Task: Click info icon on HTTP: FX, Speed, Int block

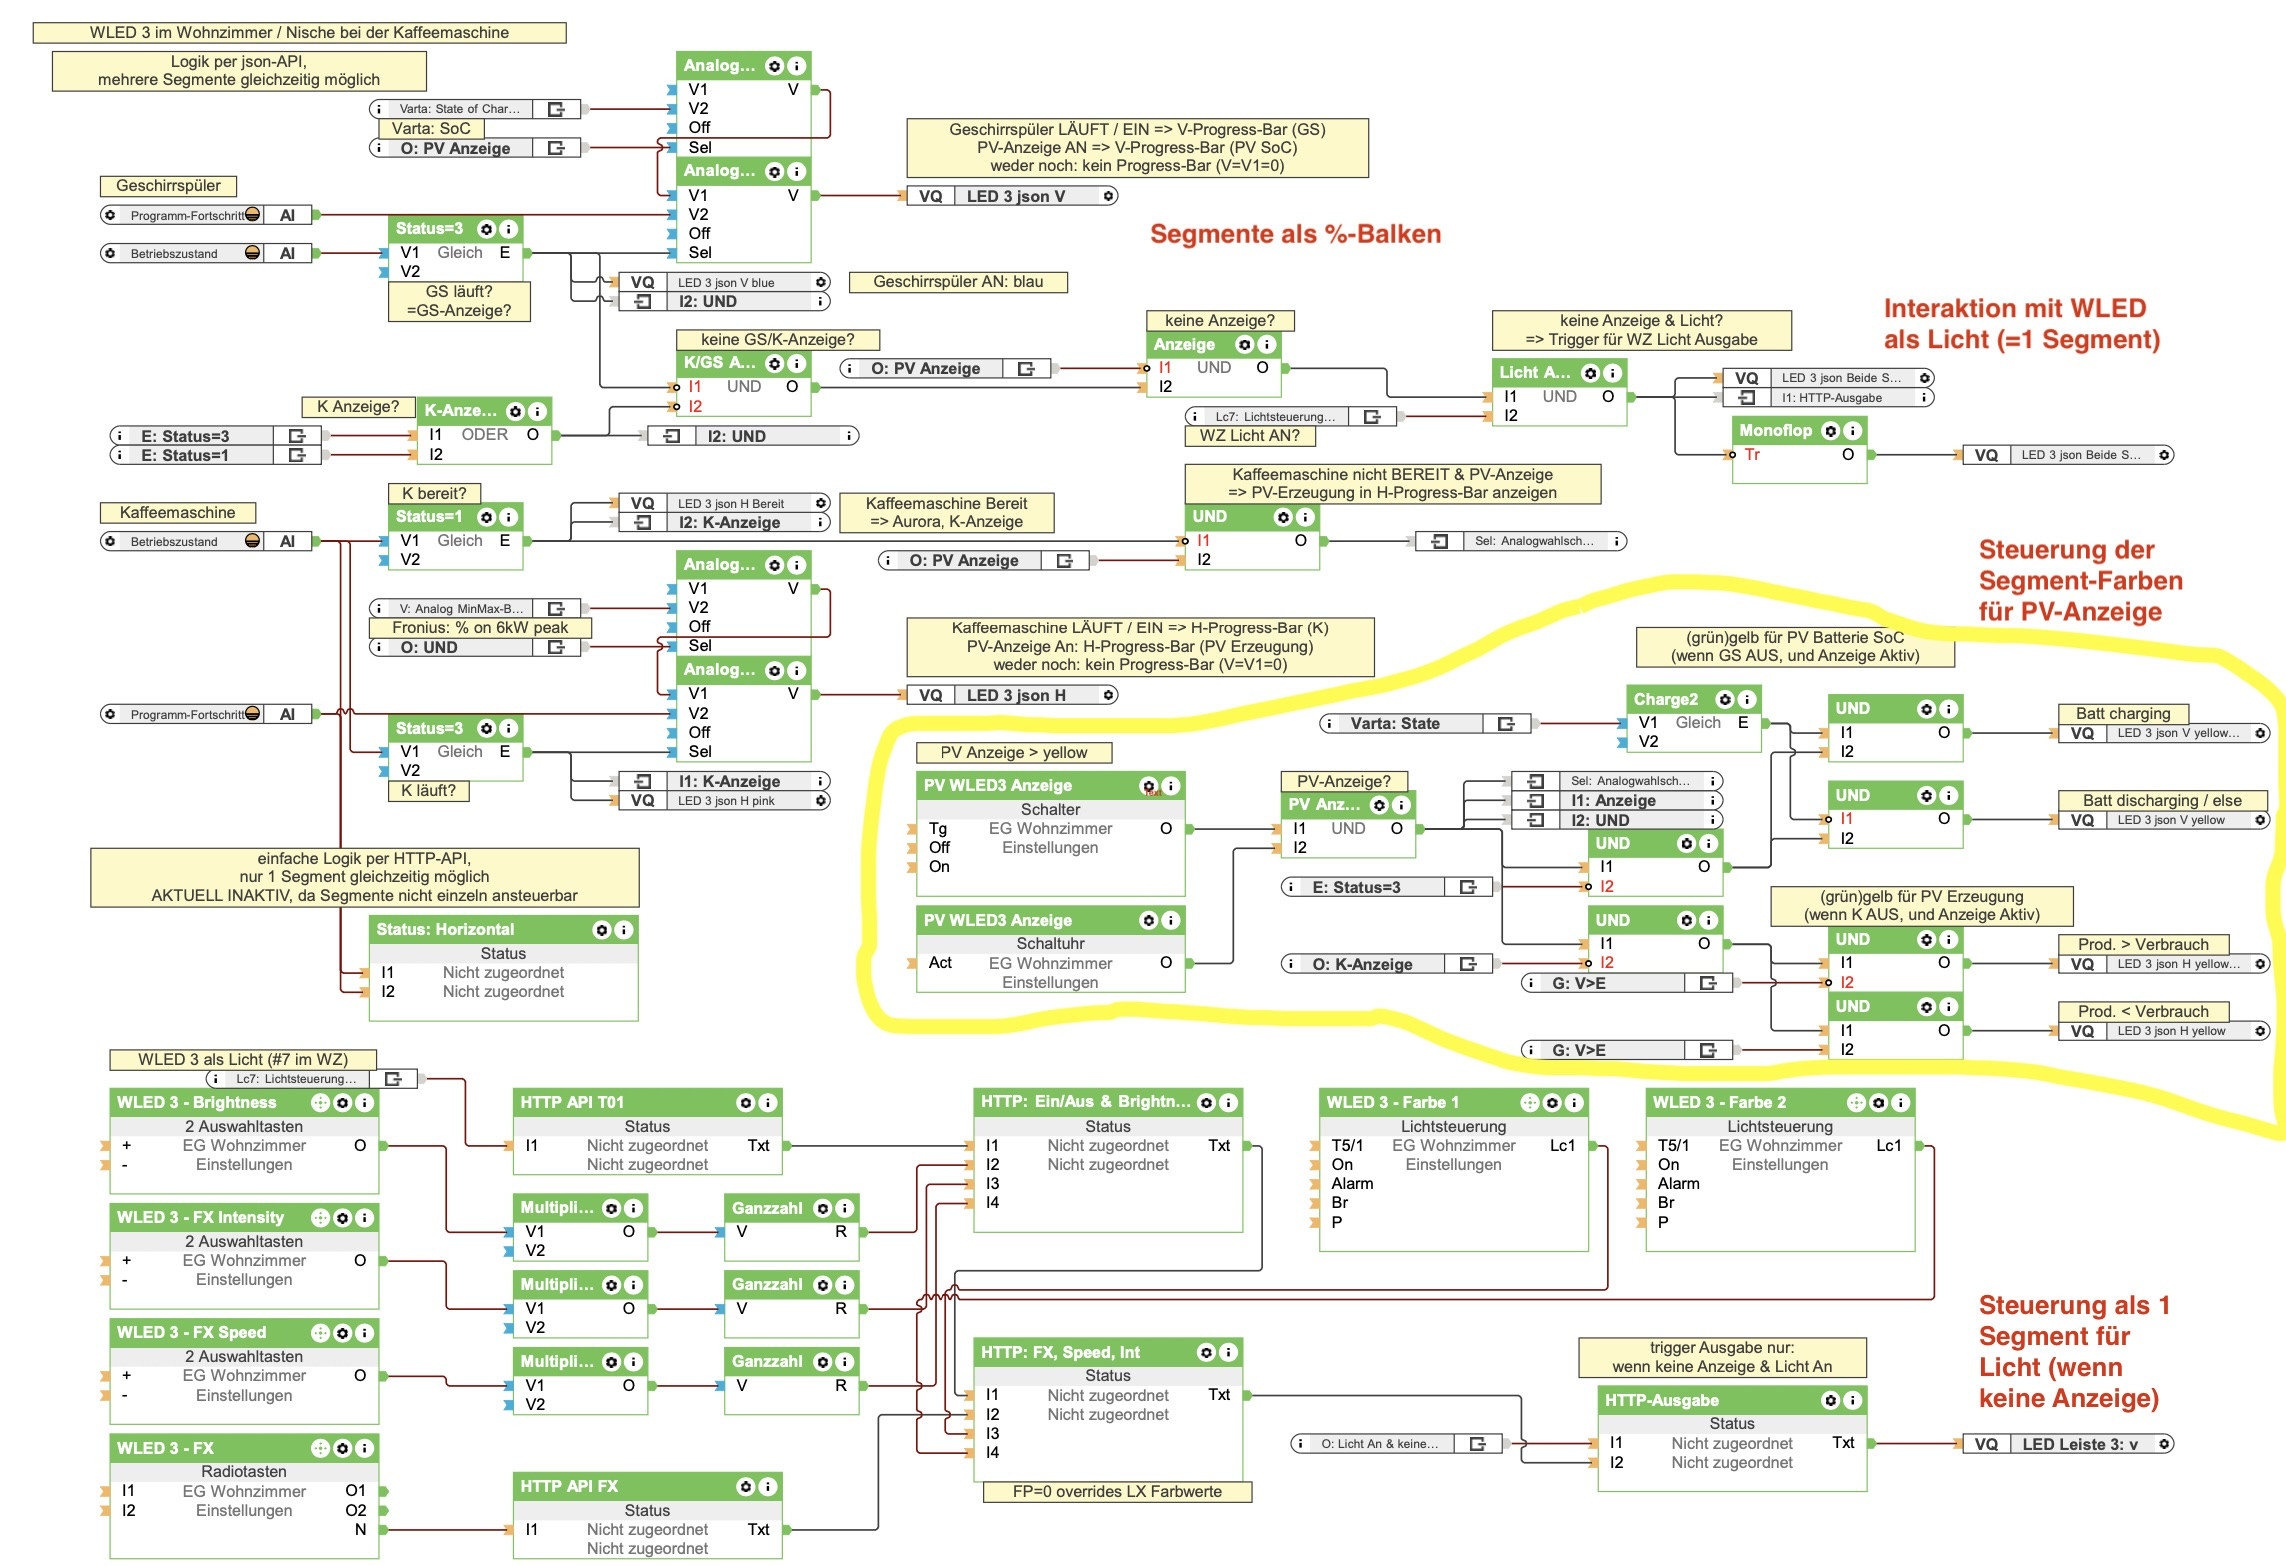Action: point(1228,1353)
